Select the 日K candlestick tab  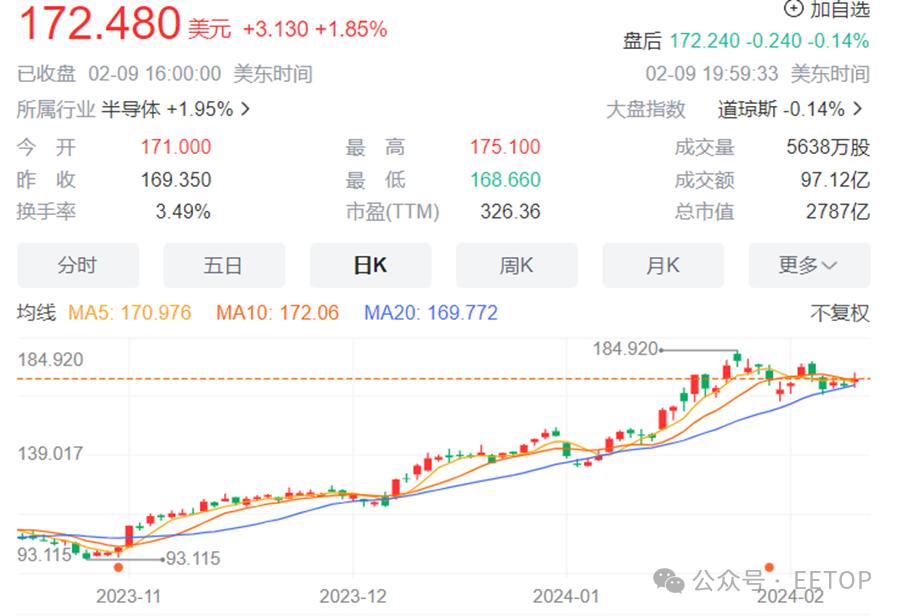(370, 265)
